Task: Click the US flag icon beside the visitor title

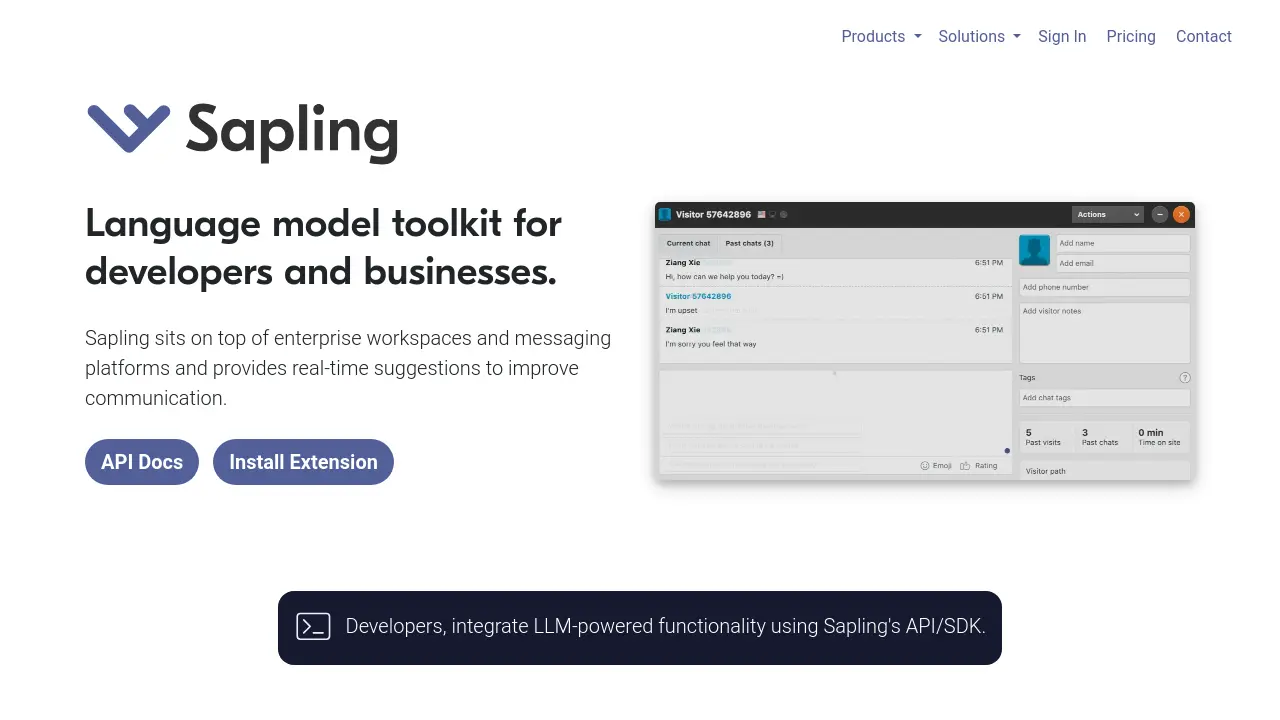Action: 762,215
